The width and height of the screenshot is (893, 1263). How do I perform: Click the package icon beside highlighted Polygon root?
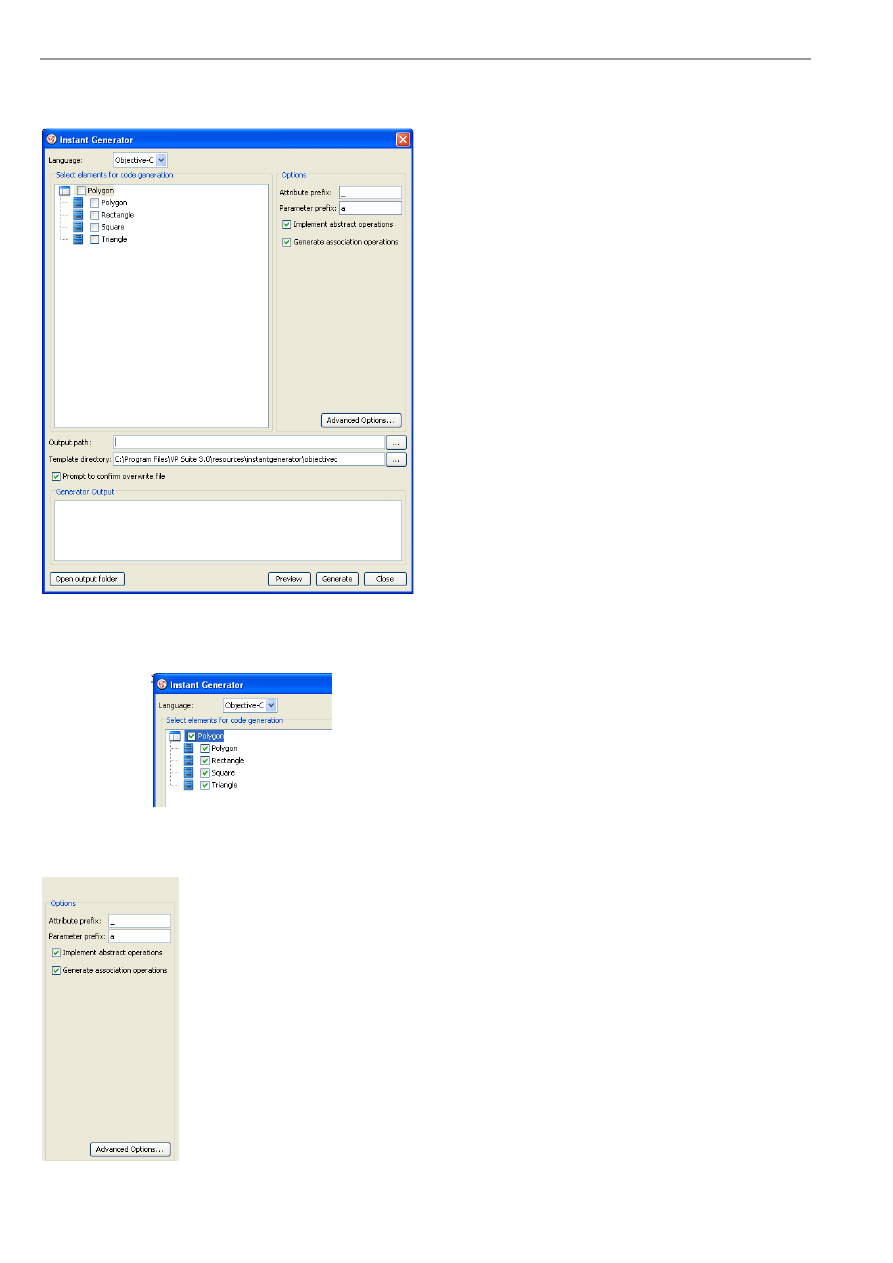point(175,737)
